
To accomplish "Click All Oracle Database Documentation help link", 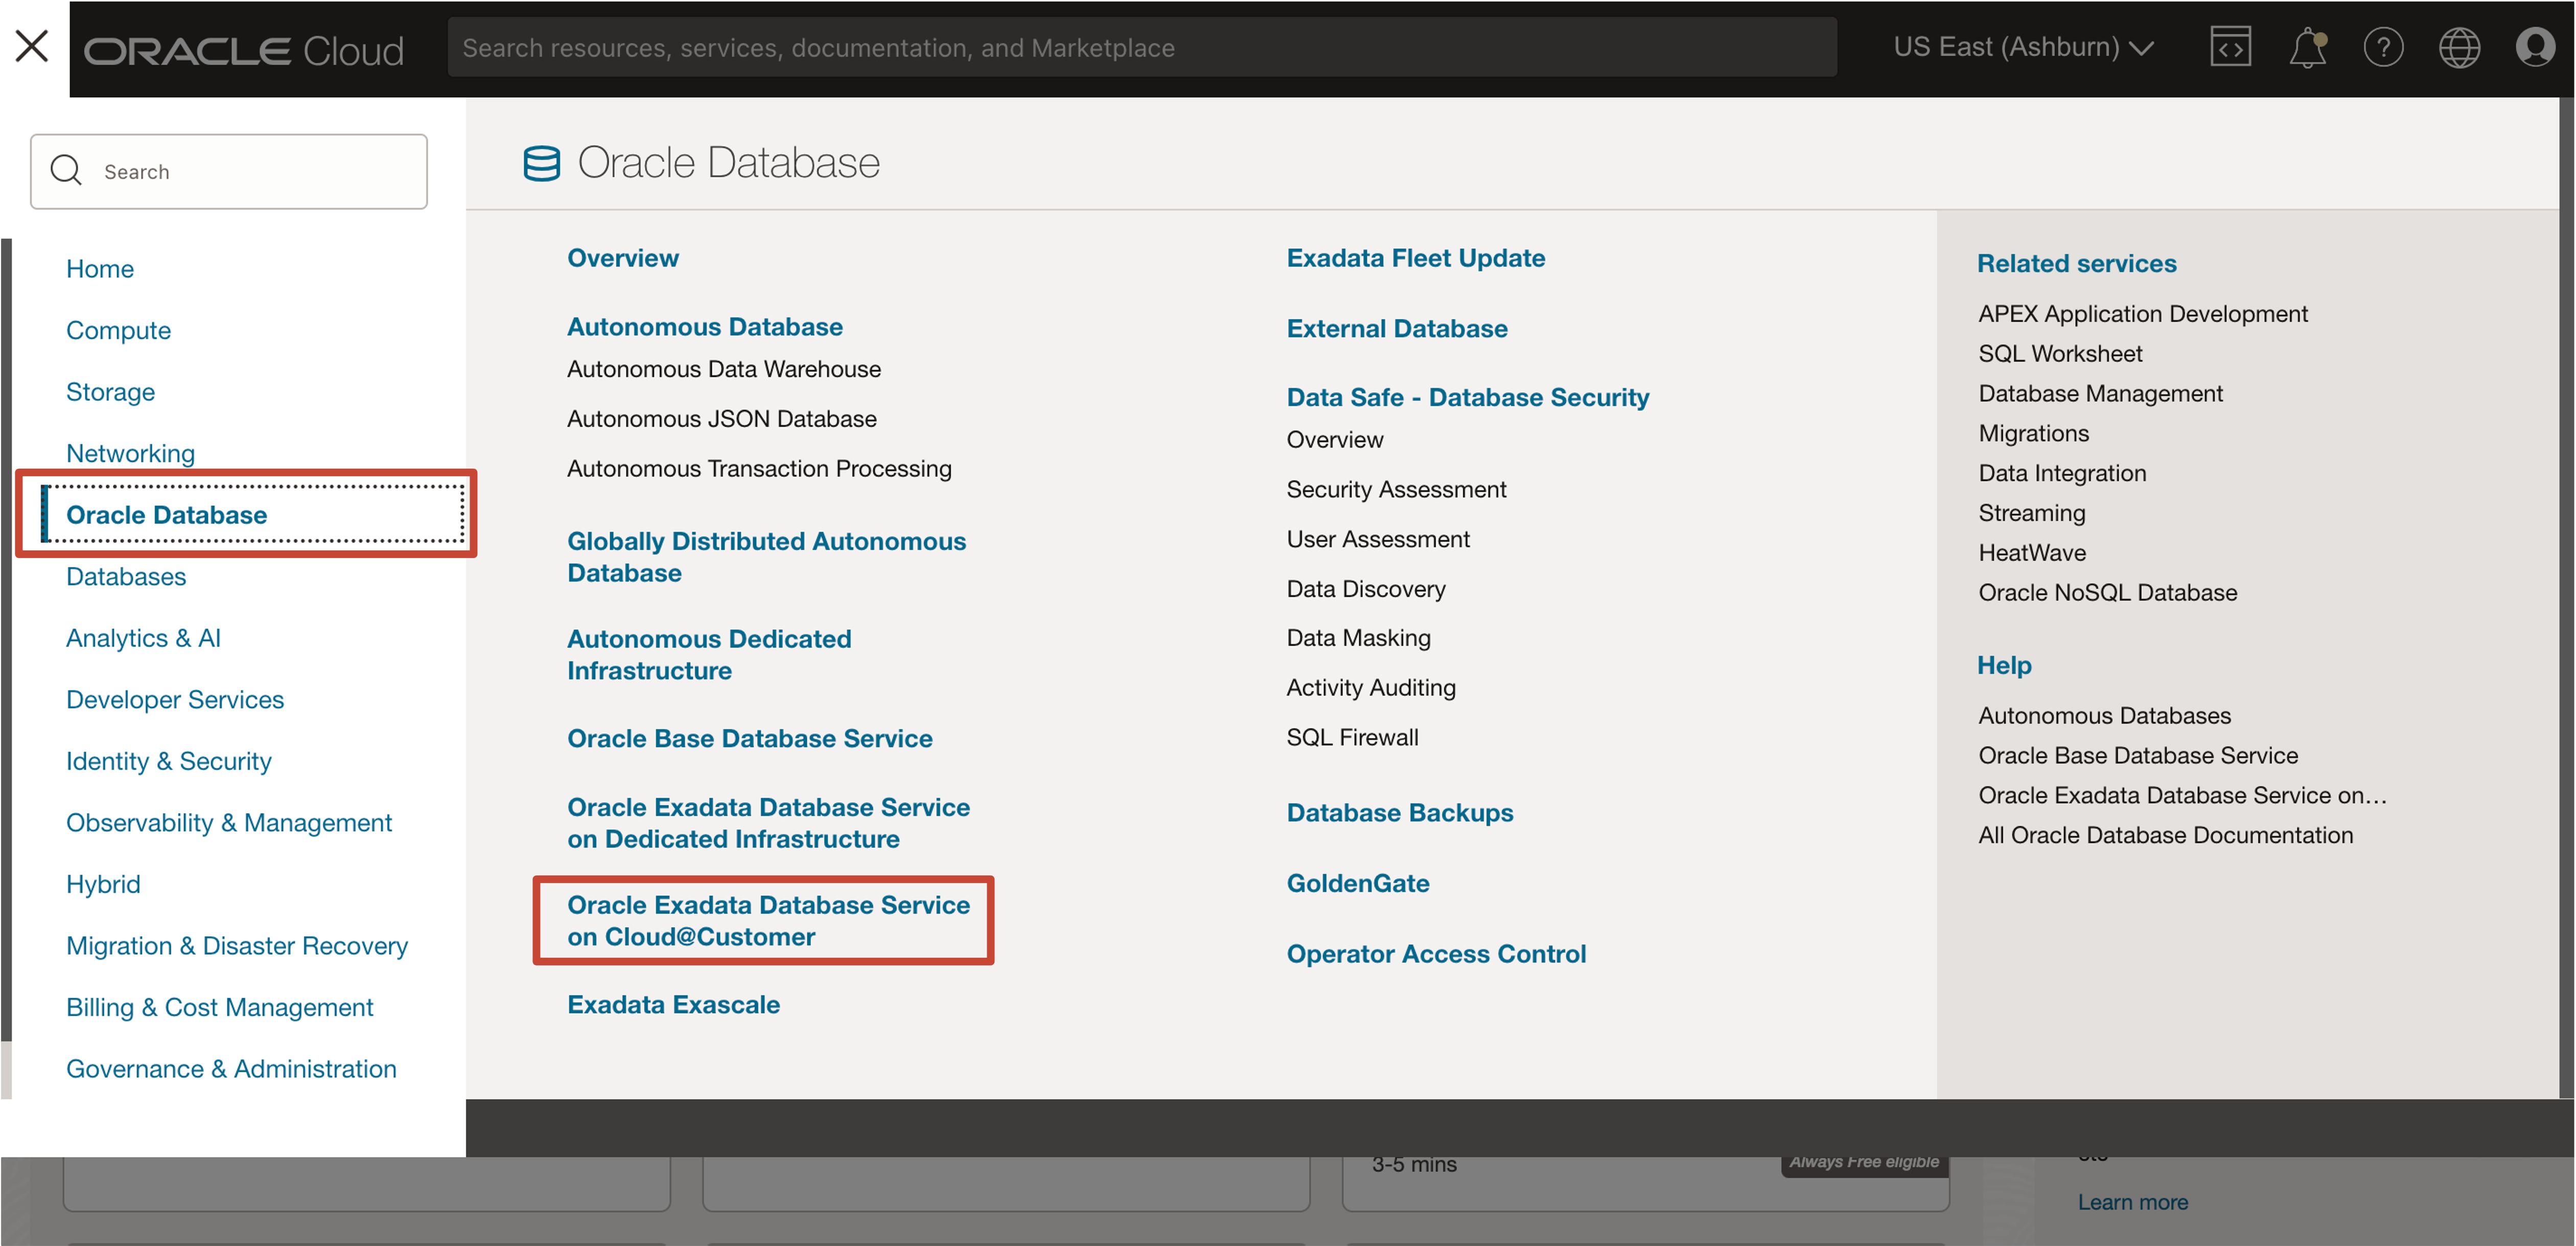I will [2165, 834].
